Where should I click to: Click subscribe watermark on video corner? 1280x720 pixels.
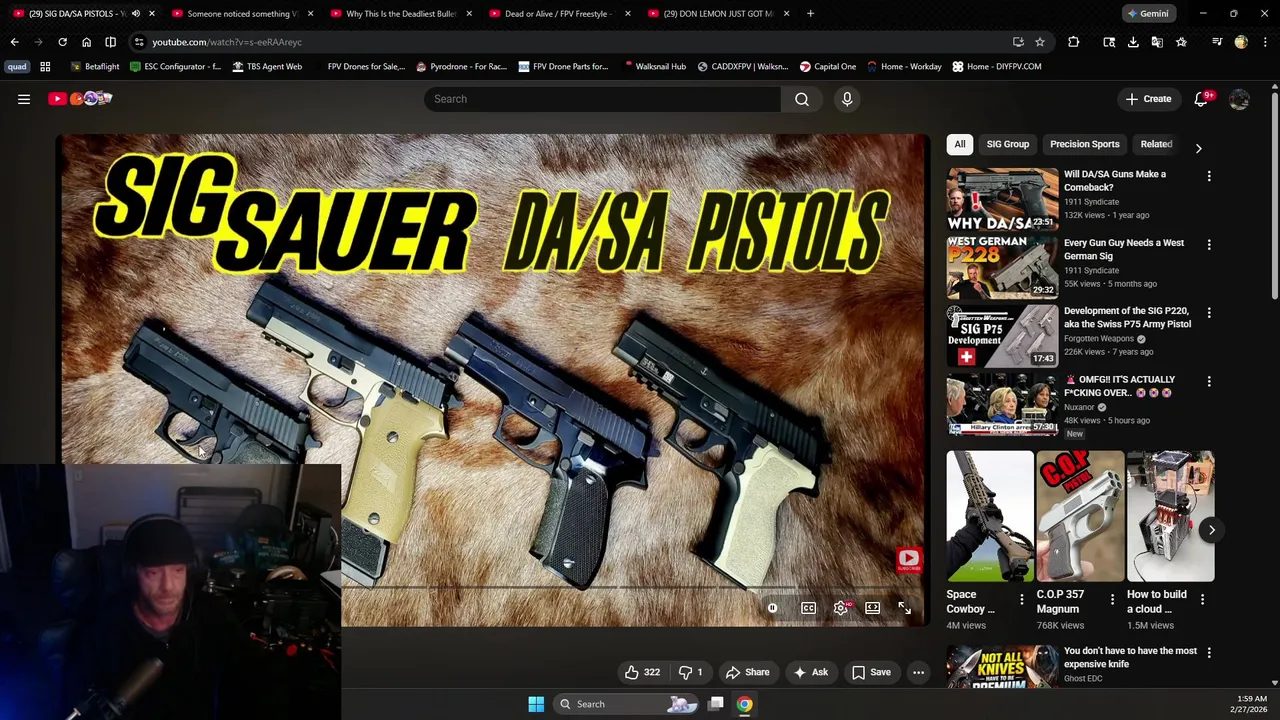point(908,562)
